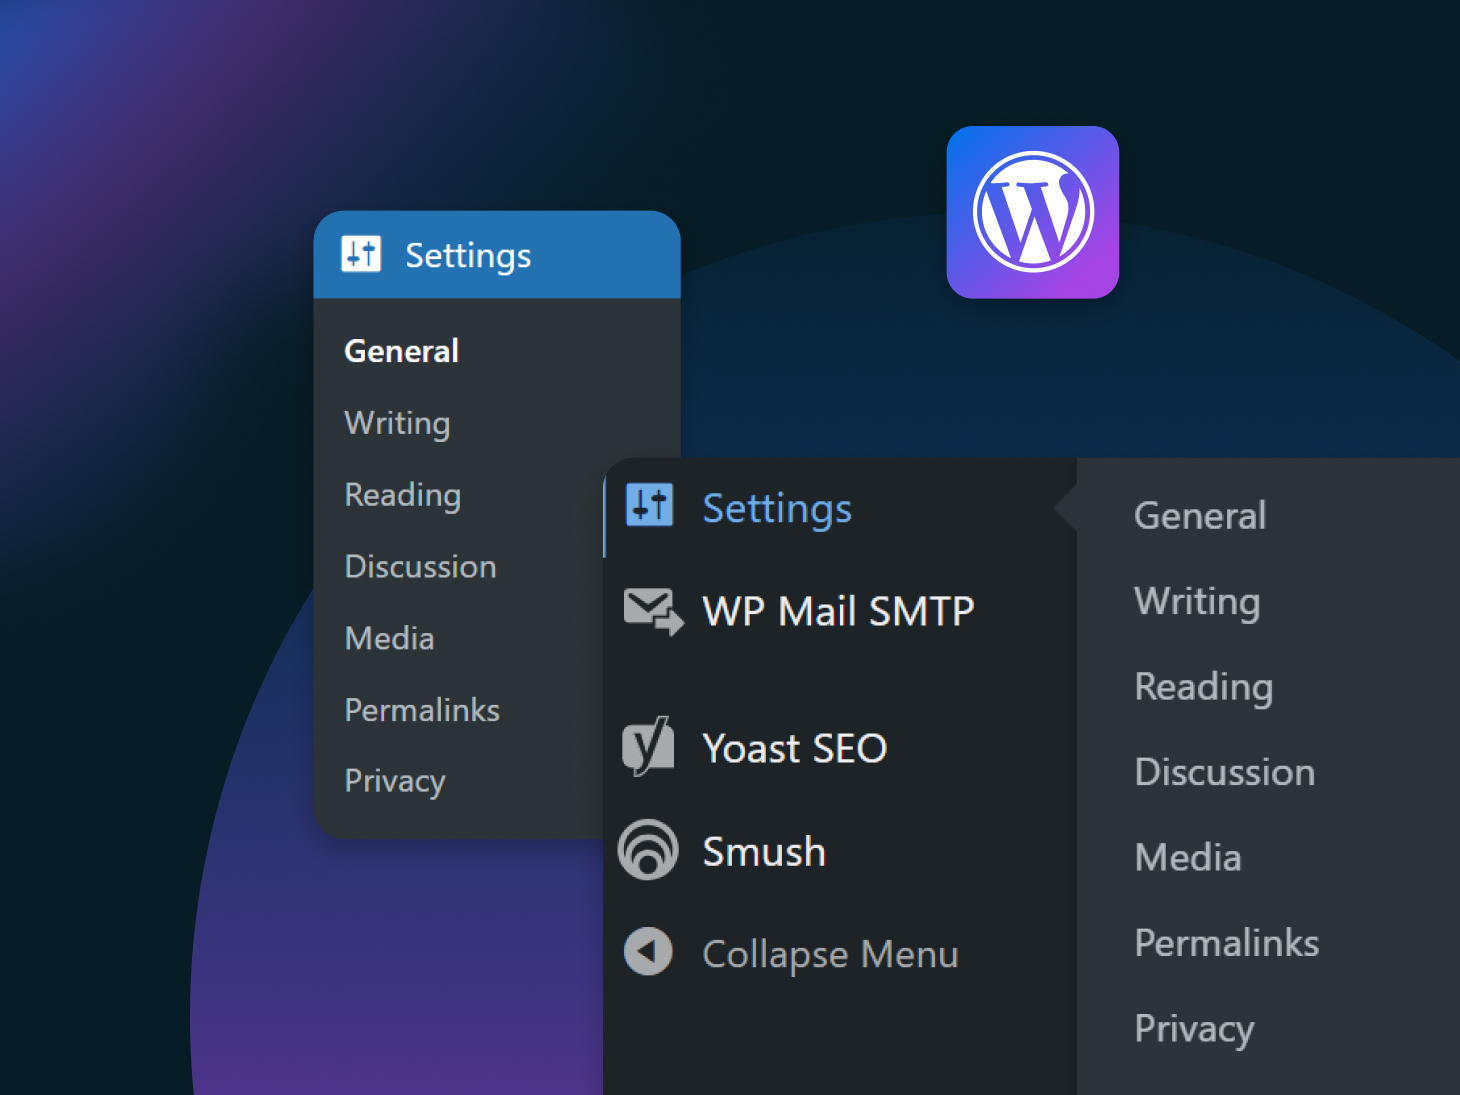1460x1095 pixels.
Task: Open the Smush menu item
Action: [x=764, y=852]
